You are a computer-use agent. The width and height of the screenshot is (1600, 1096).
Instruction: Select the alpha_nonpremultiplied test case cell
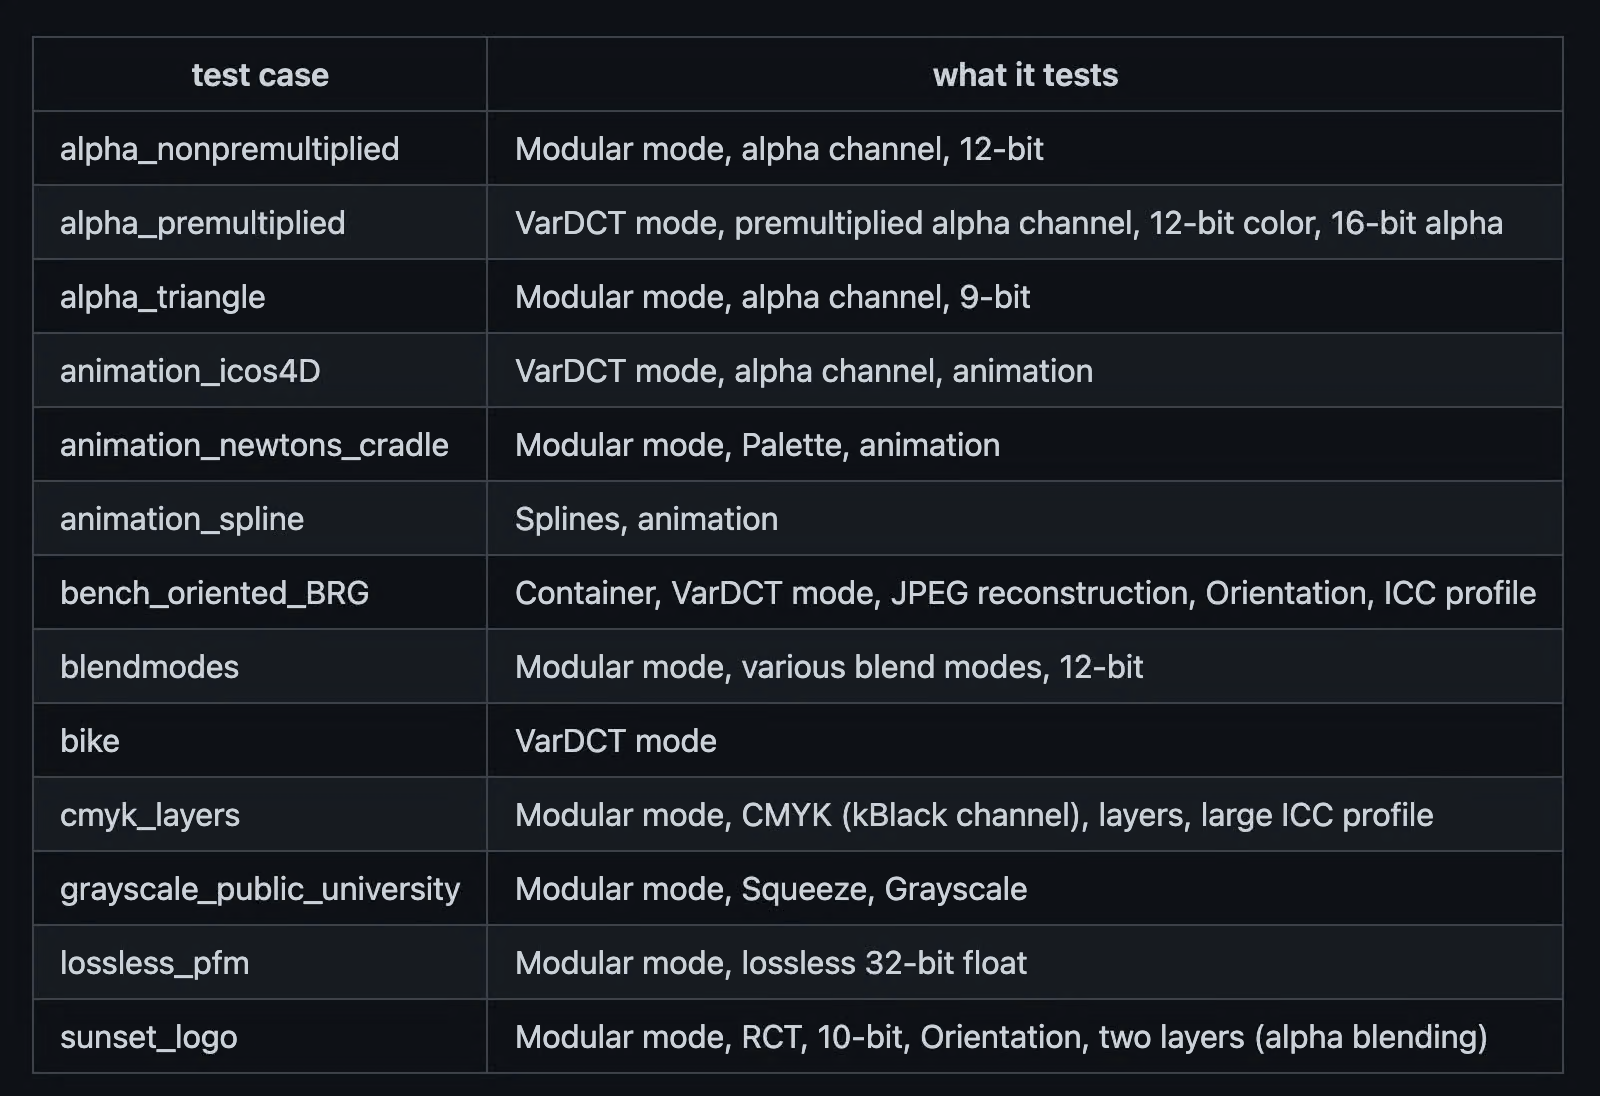(260, 149)
